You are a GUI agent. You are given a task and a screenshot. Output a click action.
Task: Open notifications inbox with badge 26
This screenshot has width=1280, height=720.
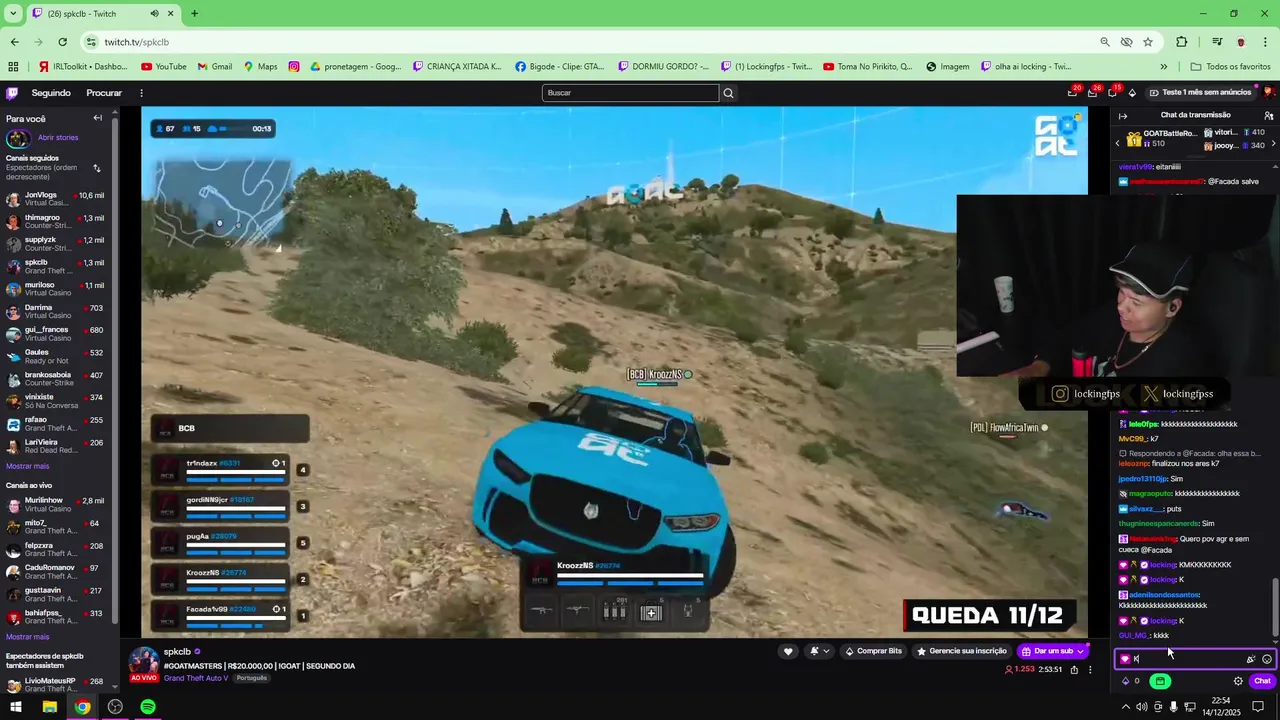(1093, 93)
